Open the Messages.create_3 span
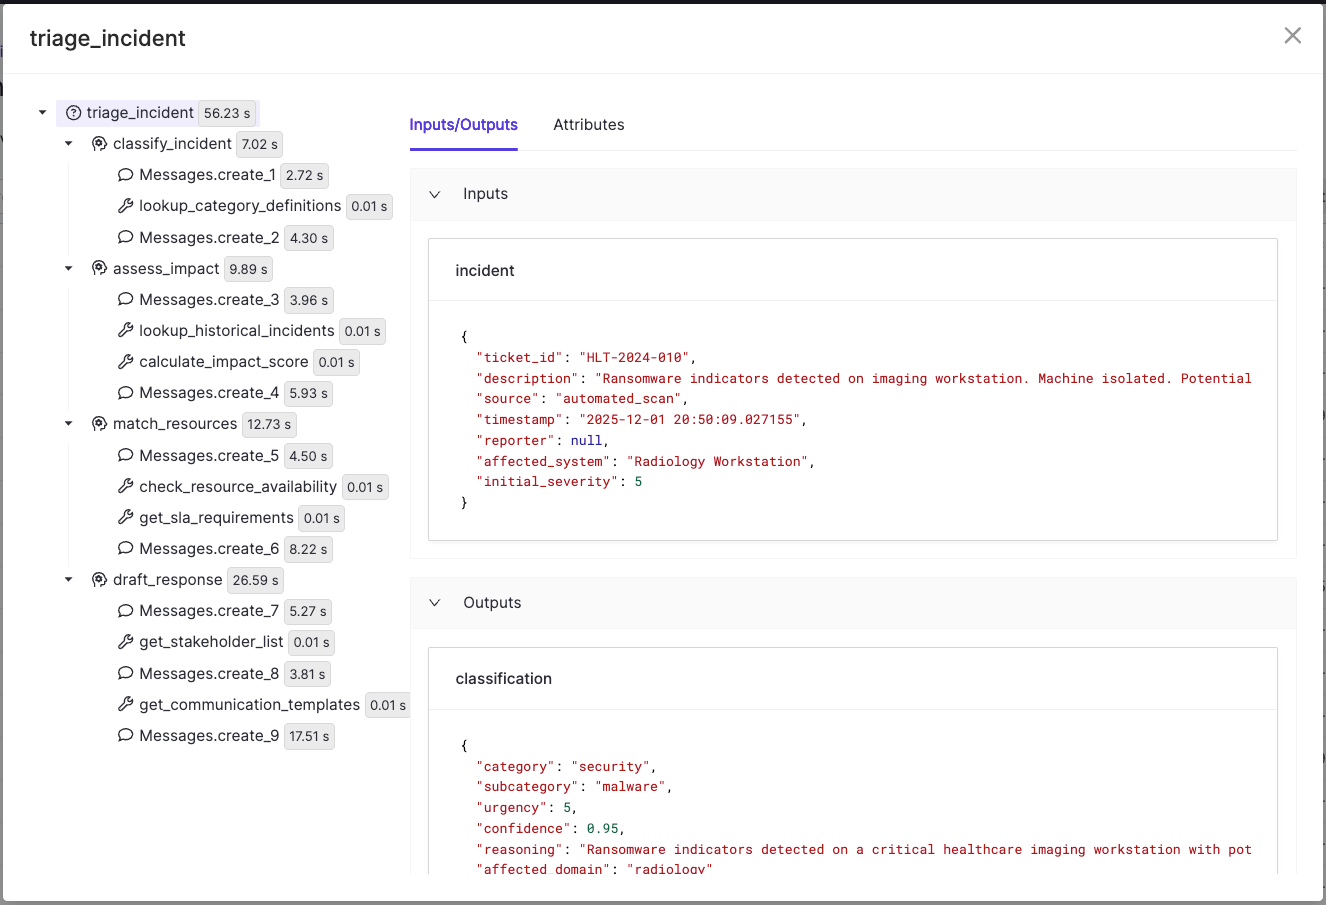 pyautogui.click(x=209, y=300)
